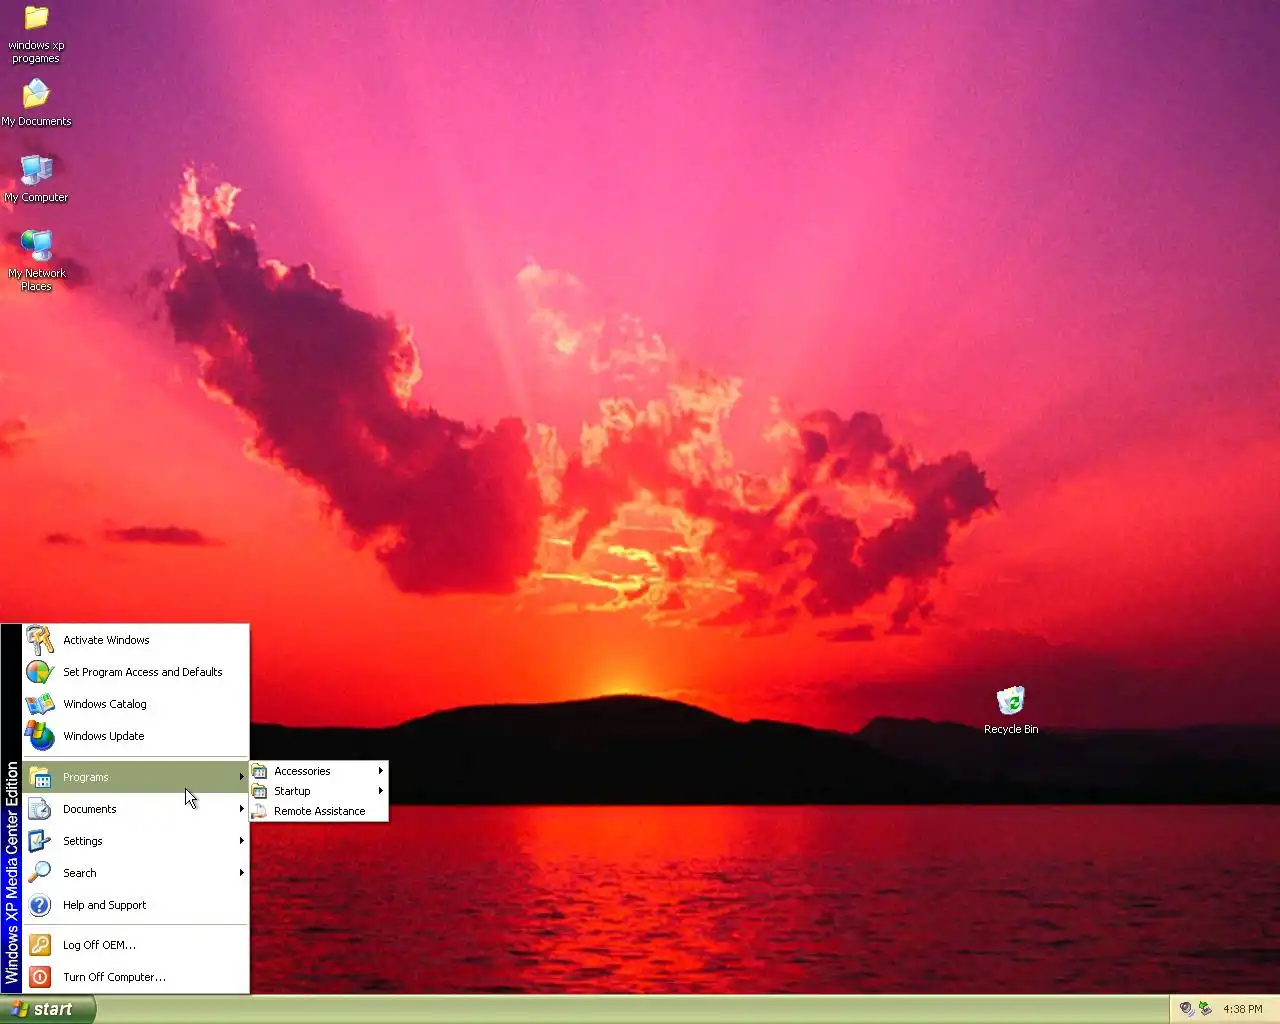Click the red Turn Off Computer power icon

(40, 977)
